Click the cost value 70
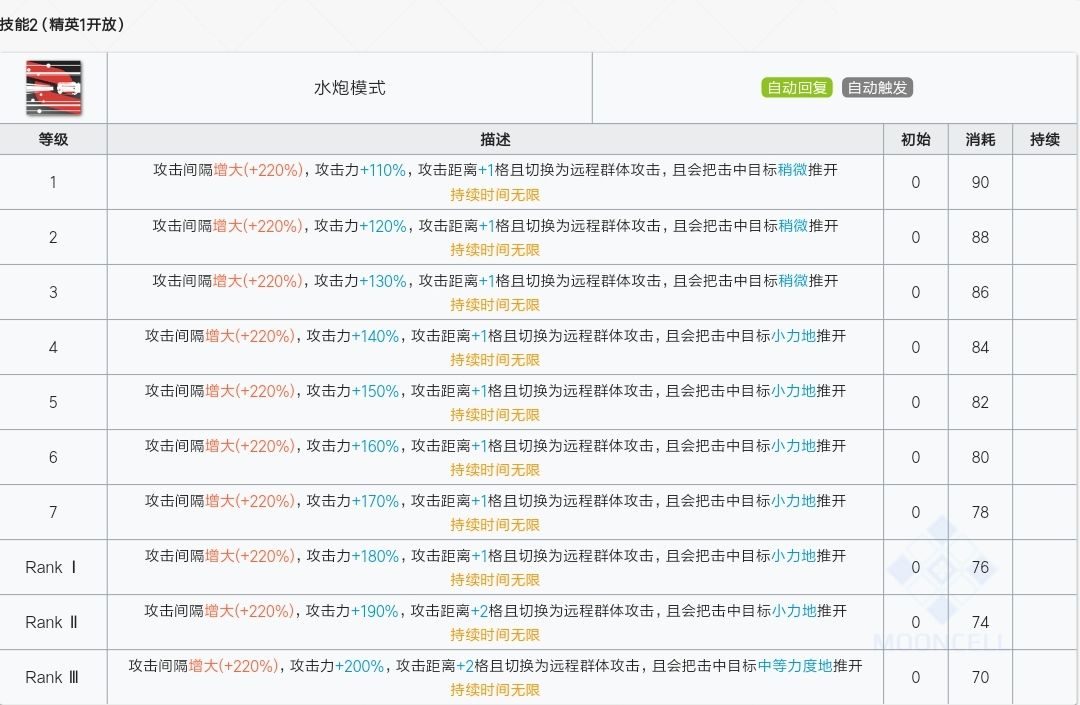Image resolution: width=1080 pixels, height=705 pixels. pyautogui.click(x=980, y=677)
